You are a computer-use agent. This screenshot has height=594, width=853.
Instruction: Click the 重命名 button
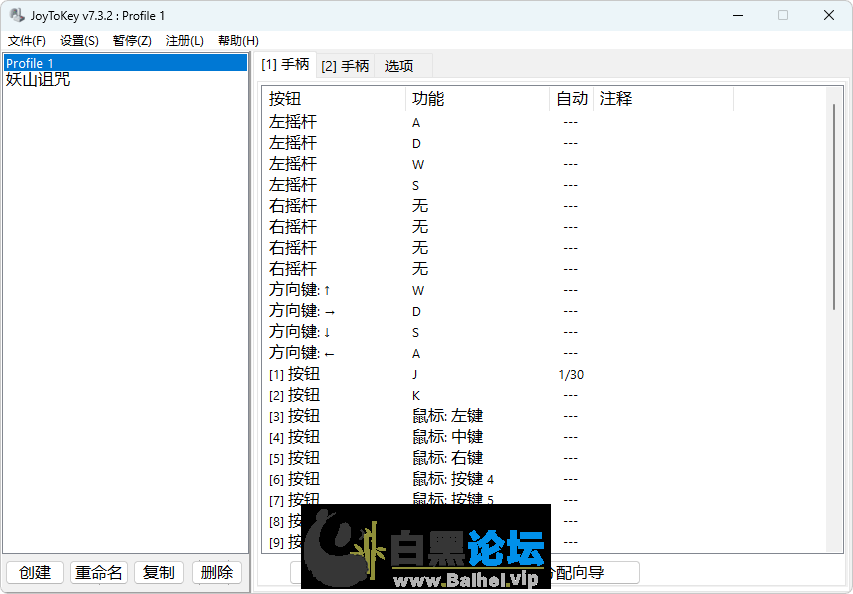(x=99, y=572)
